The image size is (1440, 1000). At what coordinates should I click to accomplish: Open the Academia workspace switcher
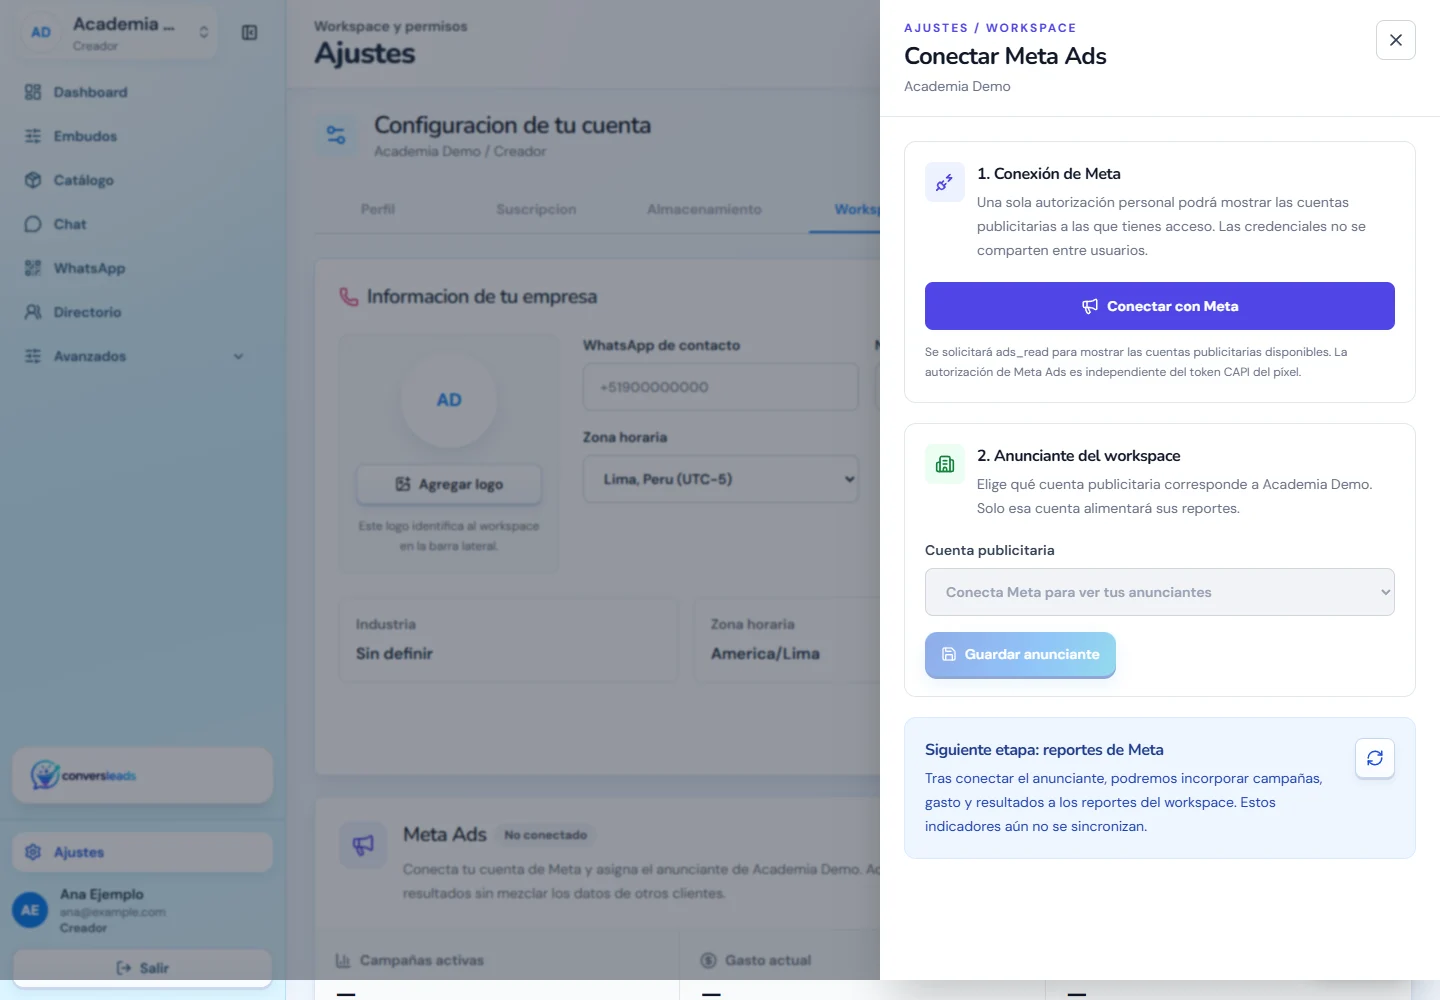[x=118, y=33]
